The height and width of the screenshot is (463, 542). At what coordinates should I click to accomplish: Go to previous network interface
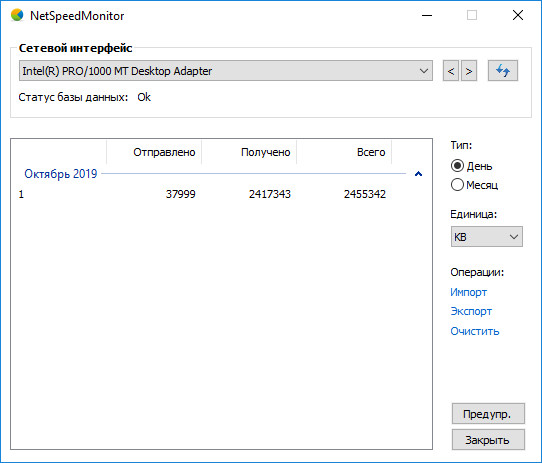451,71
